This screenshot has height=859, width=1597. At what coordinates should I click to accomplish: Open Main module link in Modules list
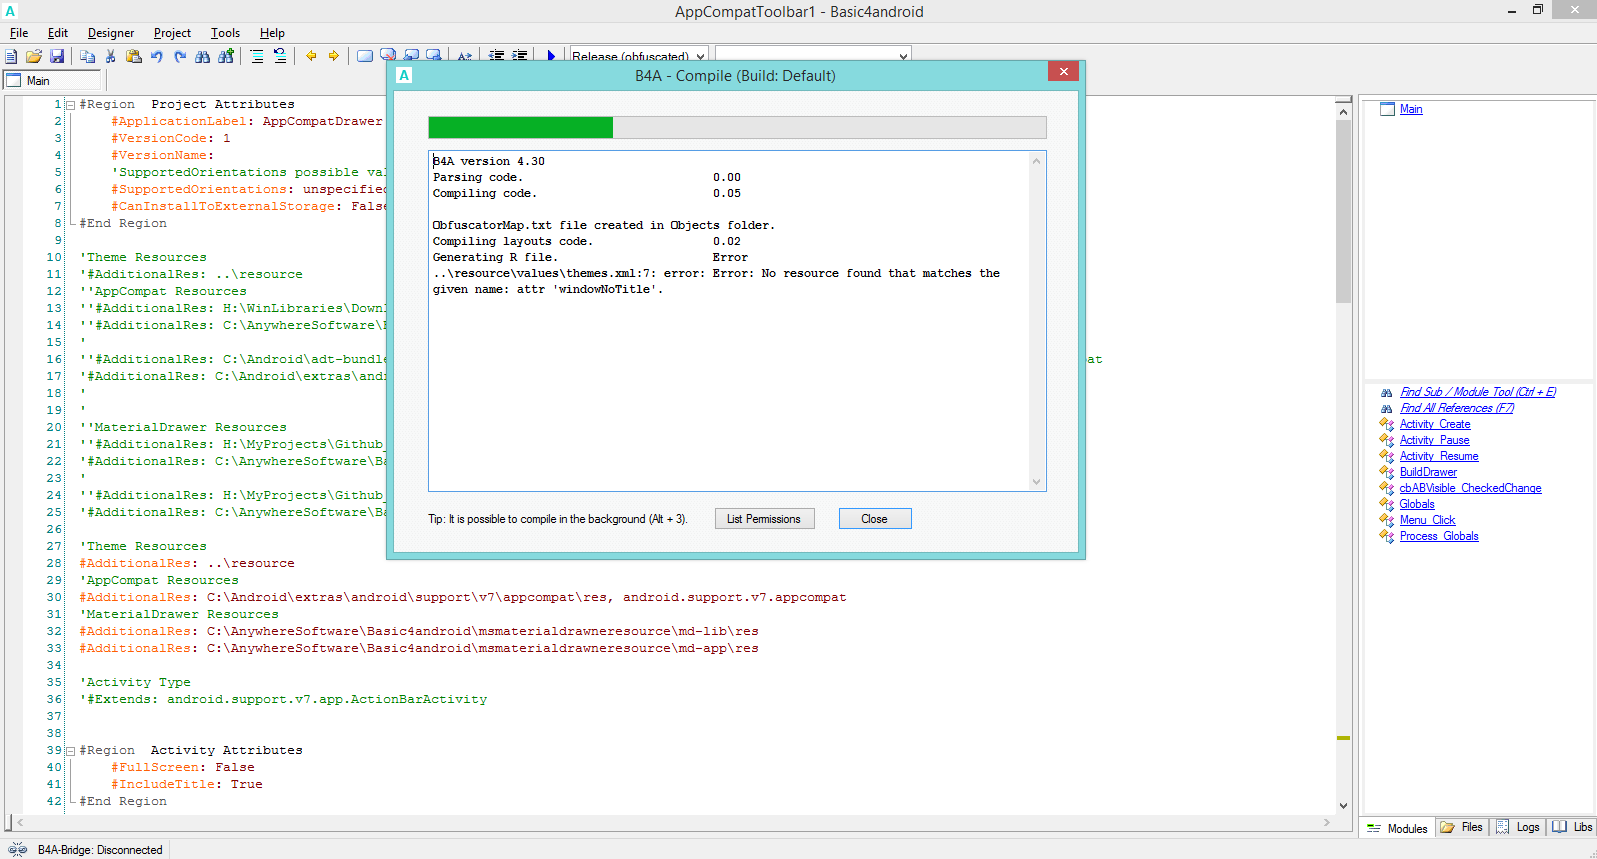[1411, 109]
